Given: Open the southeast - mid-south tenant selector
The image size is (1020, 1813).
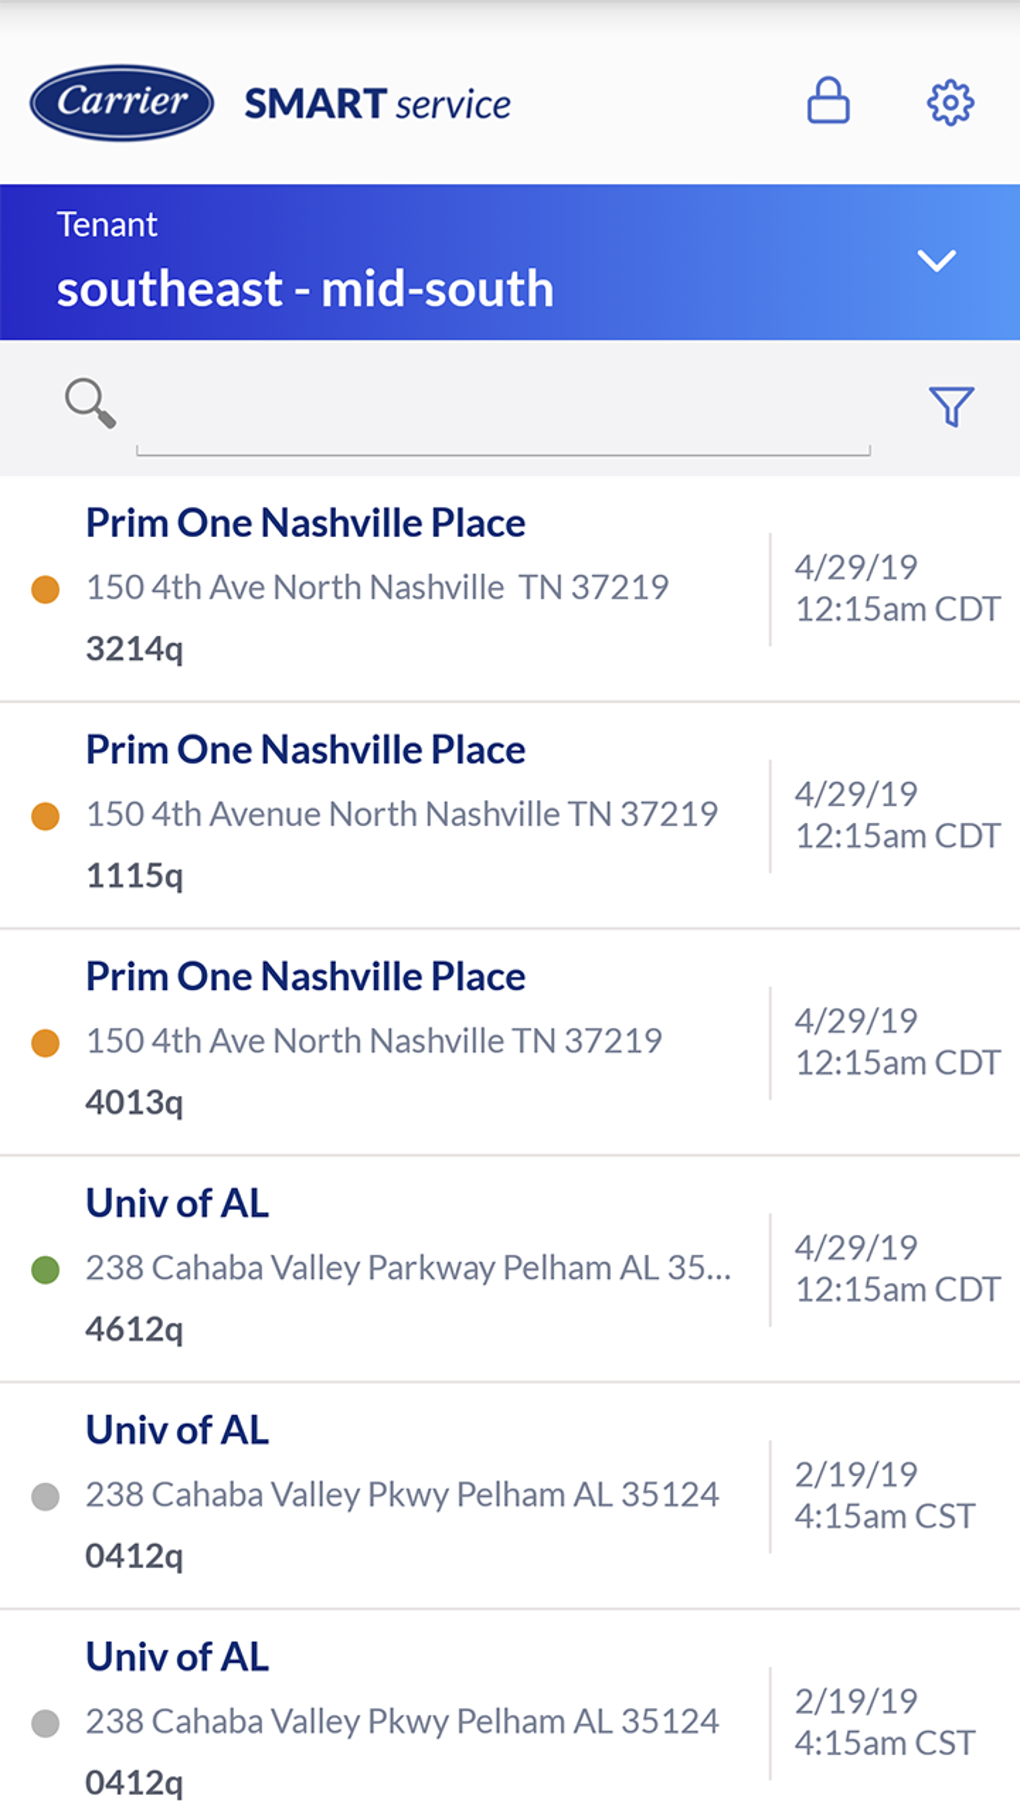Looking at the screenshot, I should pos(305,289).
